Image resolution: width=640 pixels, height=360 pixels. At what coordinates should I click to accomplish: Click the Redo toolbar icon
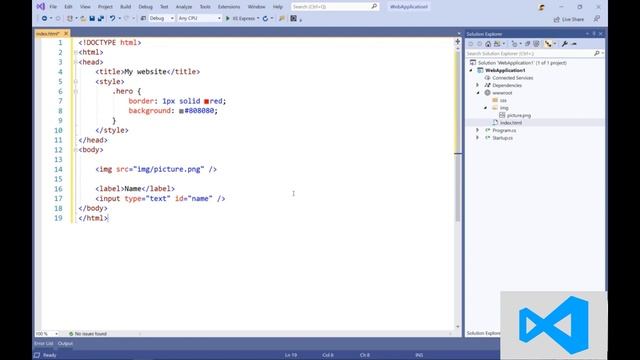(x=127, y=18)
